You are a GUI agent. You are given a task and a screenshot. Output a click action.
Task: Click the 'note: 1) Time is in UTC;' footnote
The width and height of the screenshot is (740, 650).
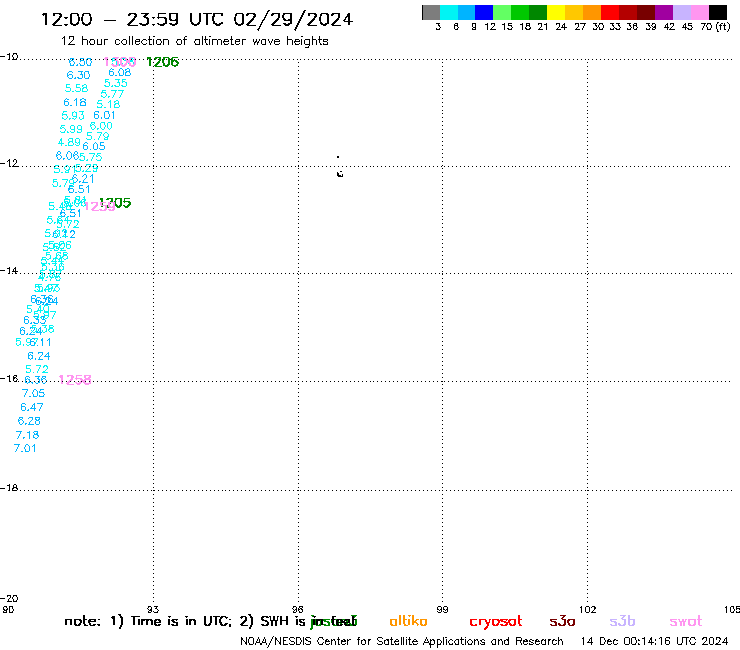148,621
